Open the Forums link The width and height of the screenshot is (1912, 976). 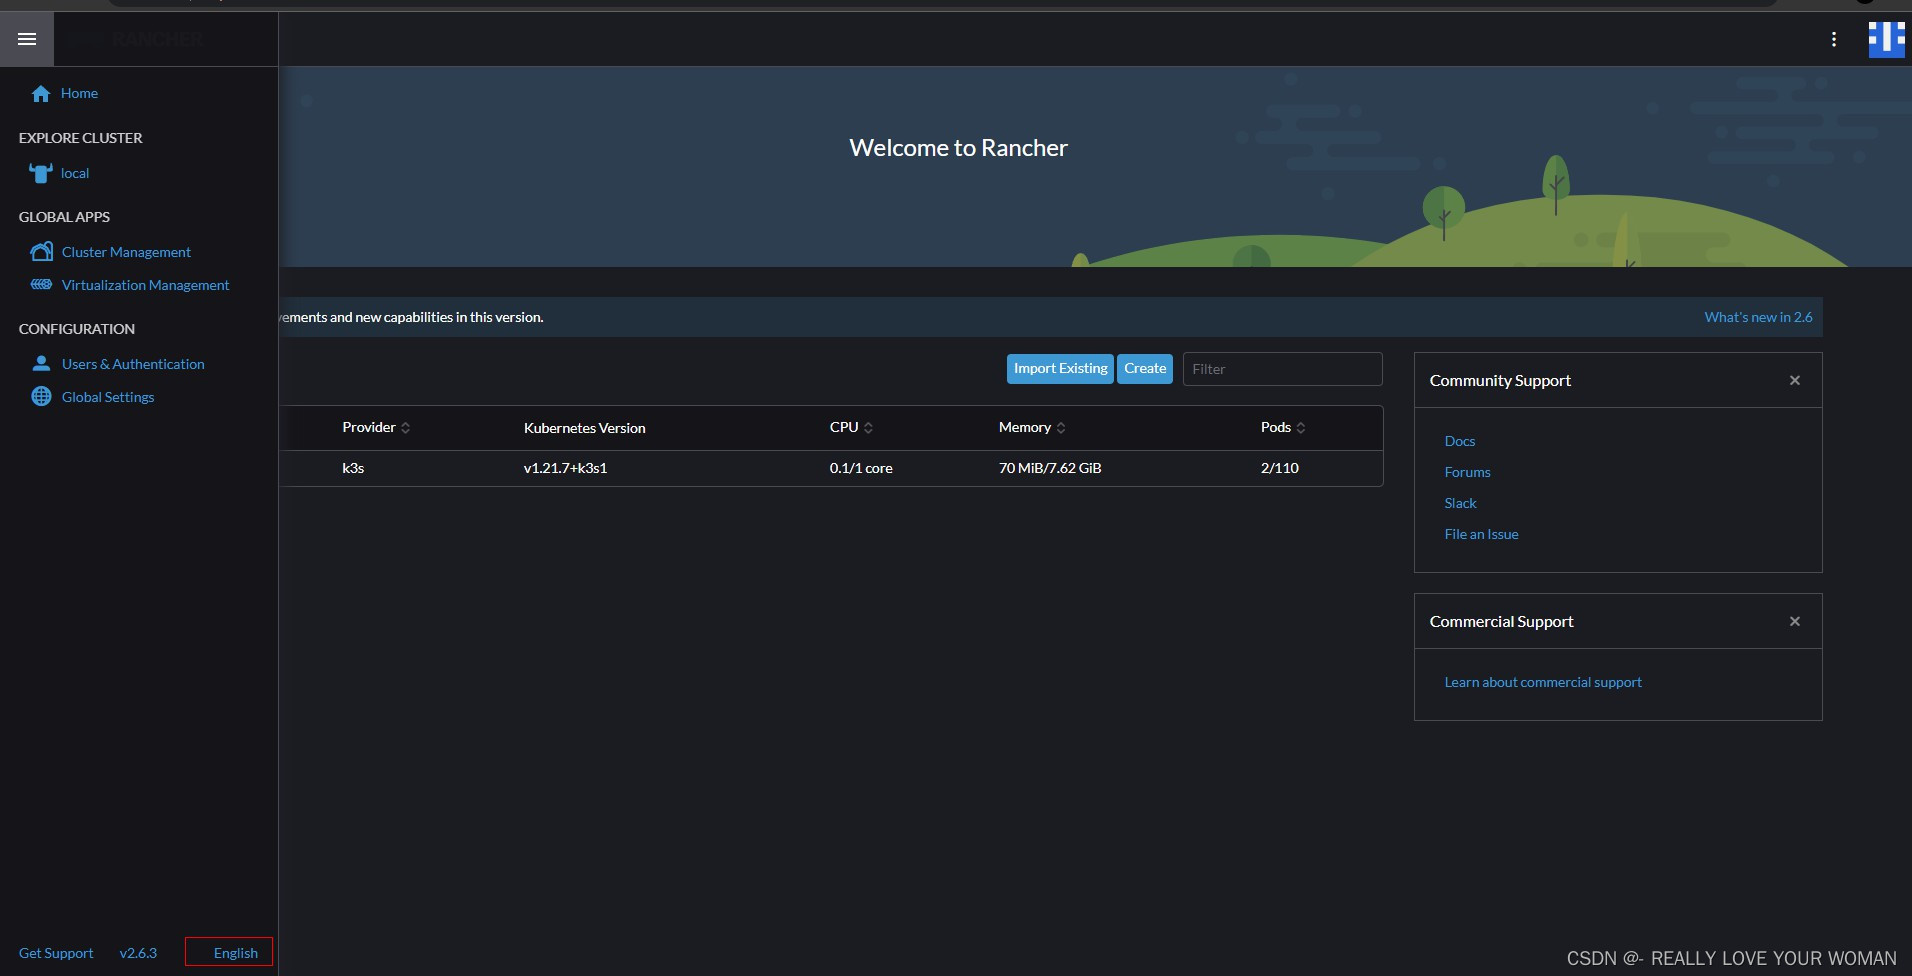point(1467,472)
